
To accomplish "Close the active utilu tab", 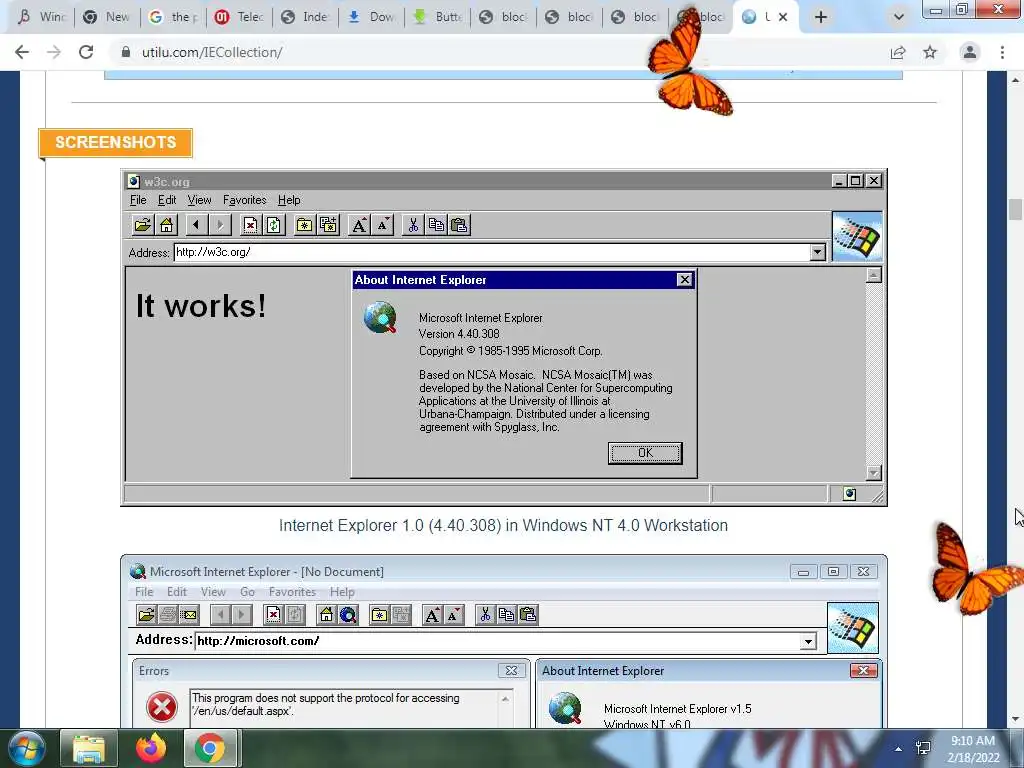I will pos(782,17).
